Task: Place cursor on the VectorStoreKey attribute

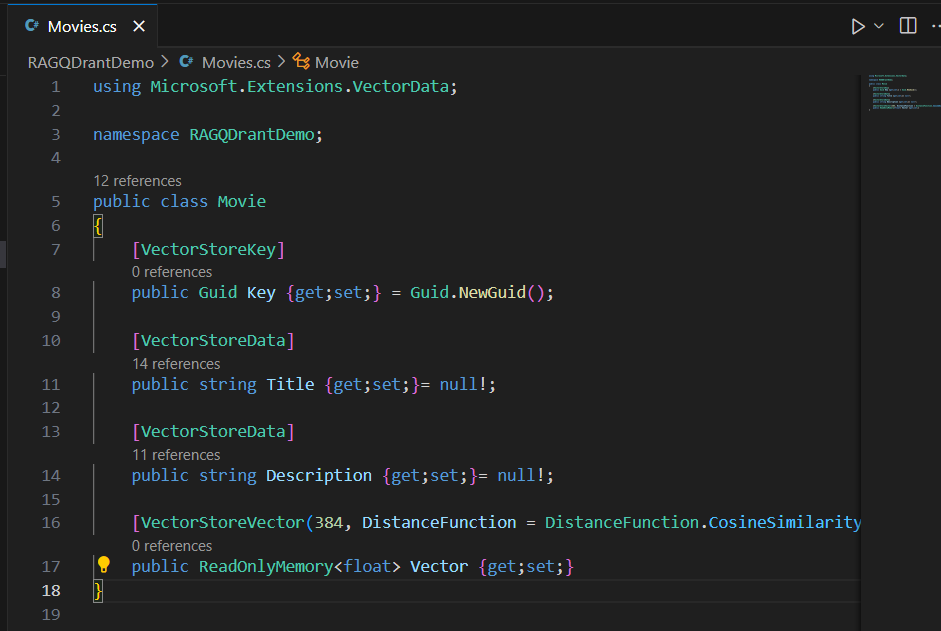Action: pyautogui.click(x=213, y=249)
